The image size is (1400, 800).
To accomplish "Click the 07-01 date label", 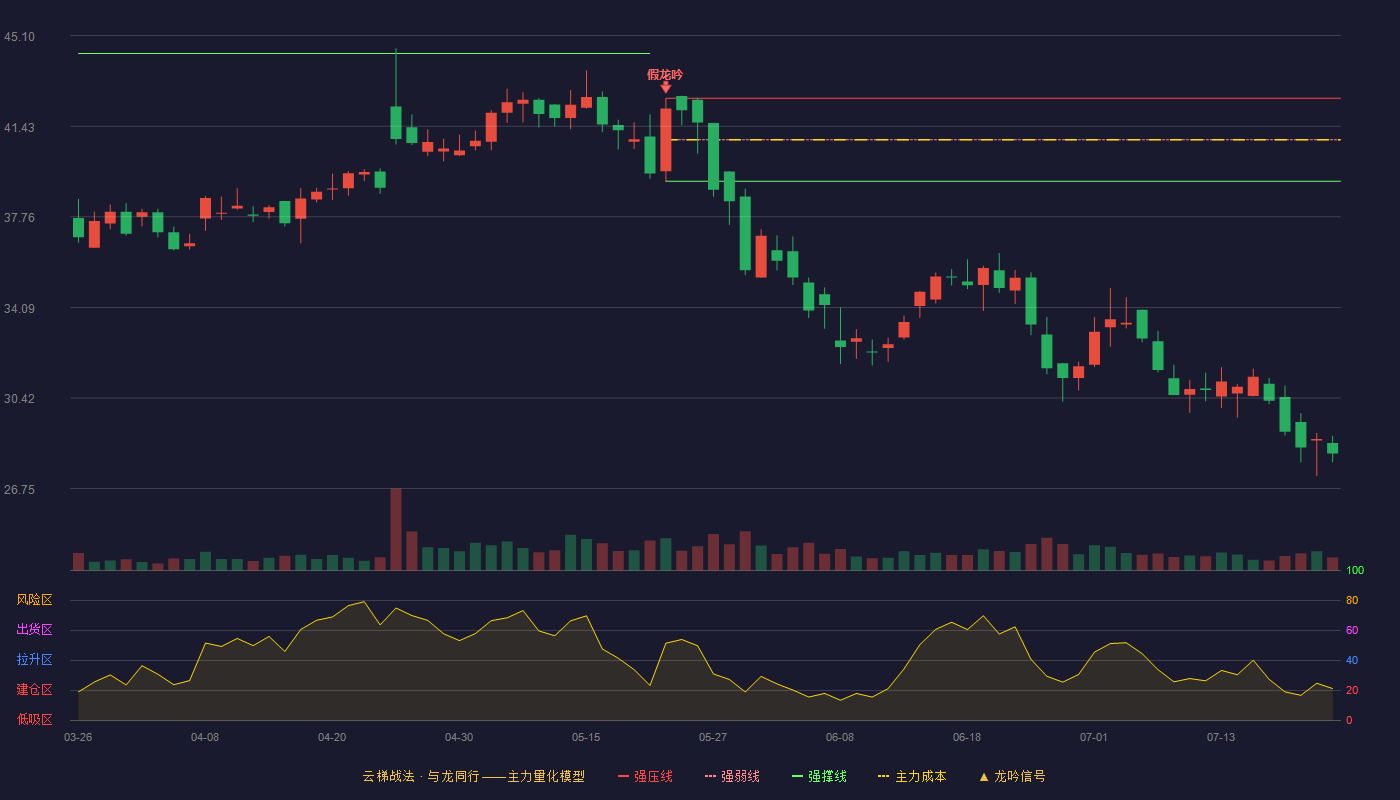I will [x=1094, y=737].
